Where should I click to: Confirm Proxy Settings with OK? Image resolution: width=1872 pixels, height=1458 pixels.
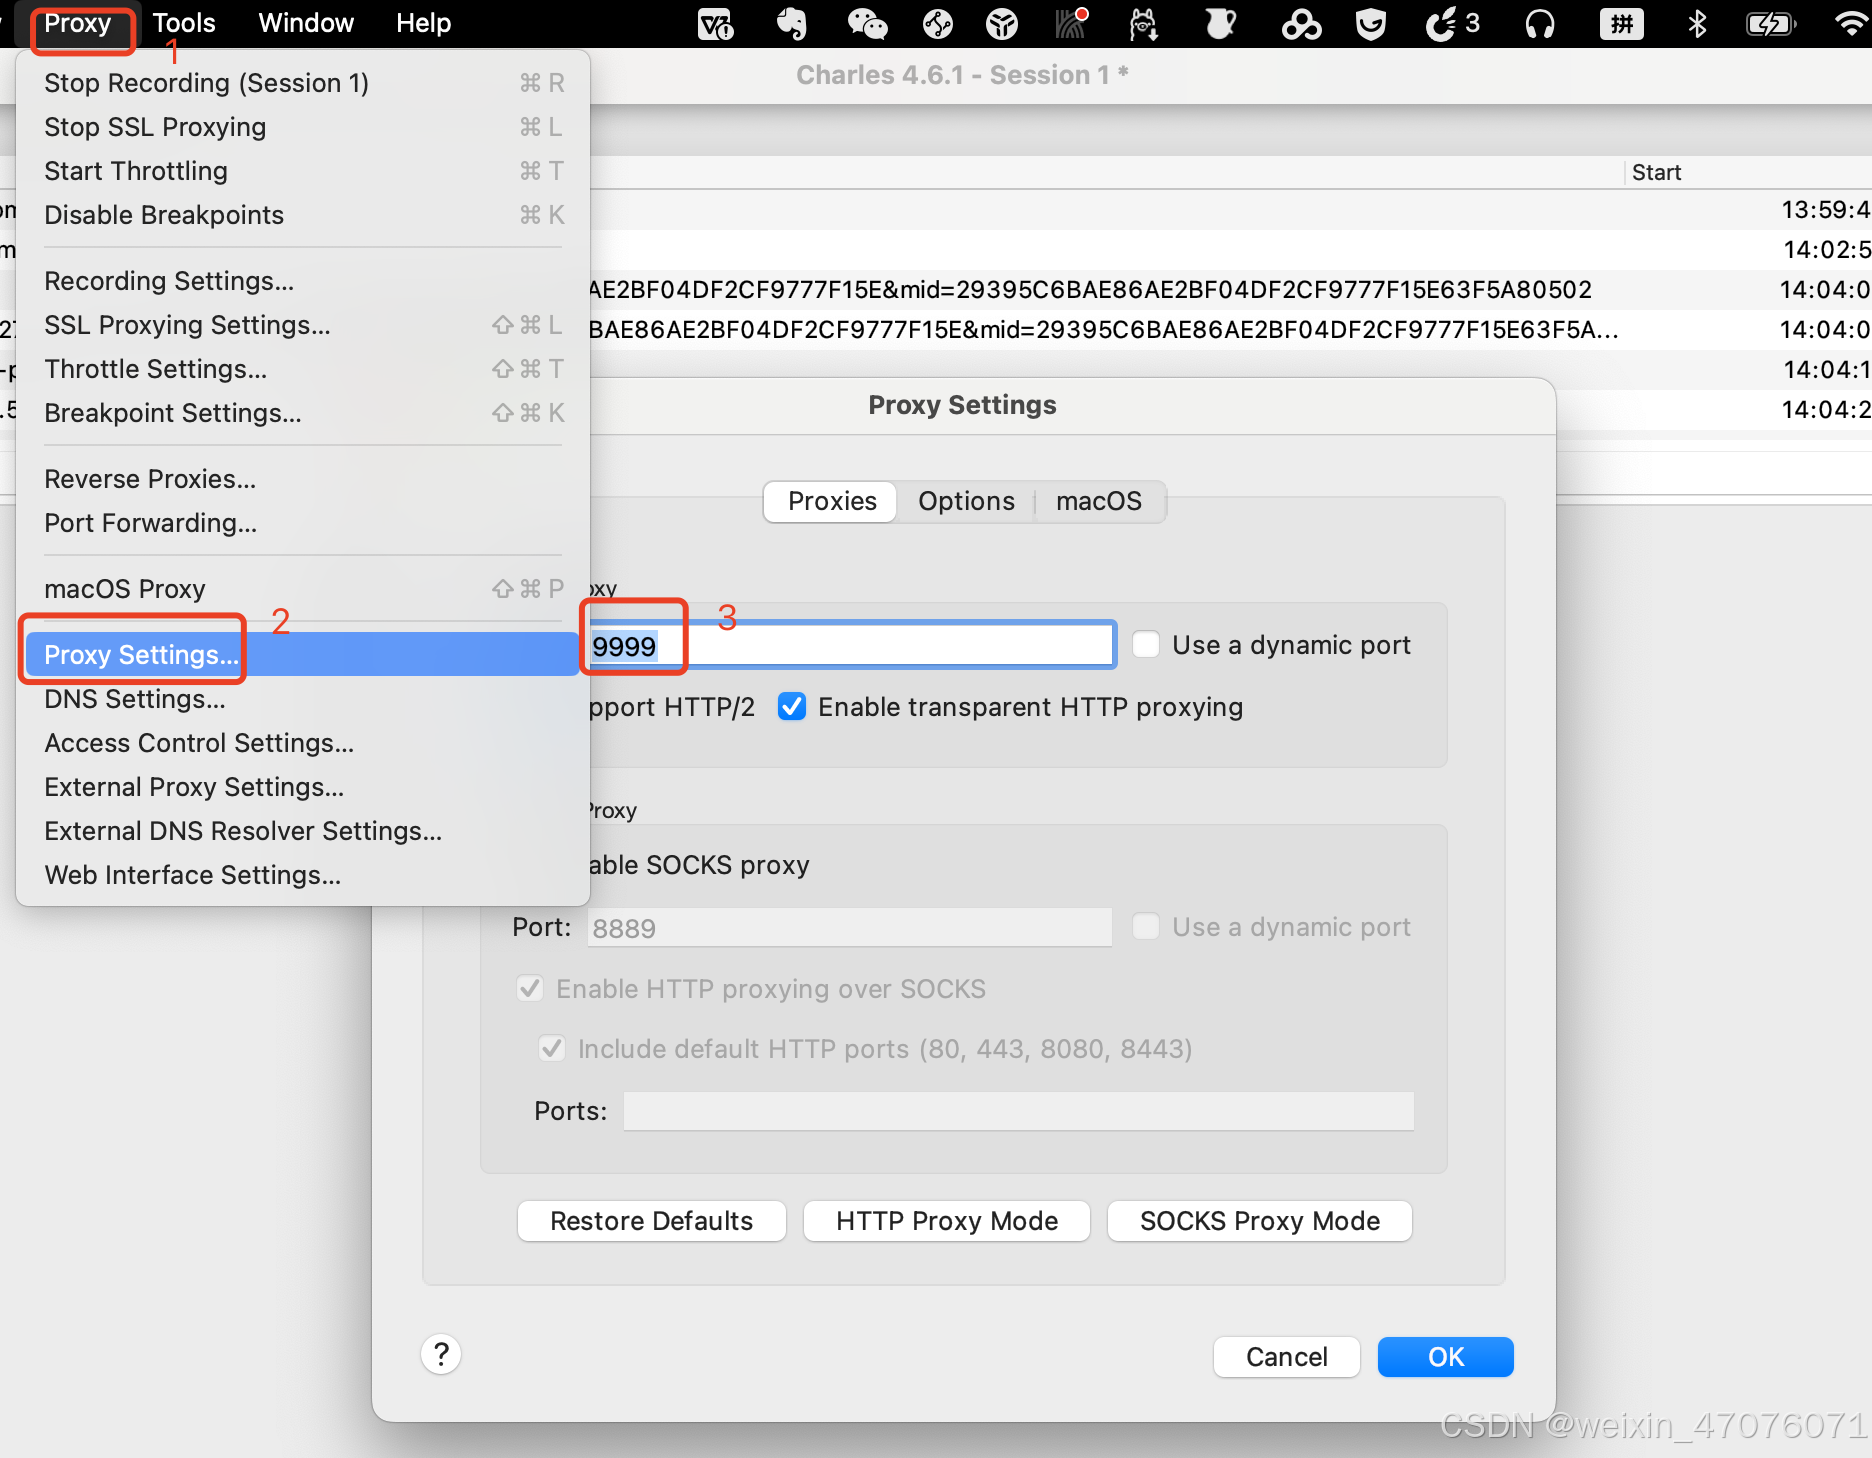(x=1446, y=1357)
